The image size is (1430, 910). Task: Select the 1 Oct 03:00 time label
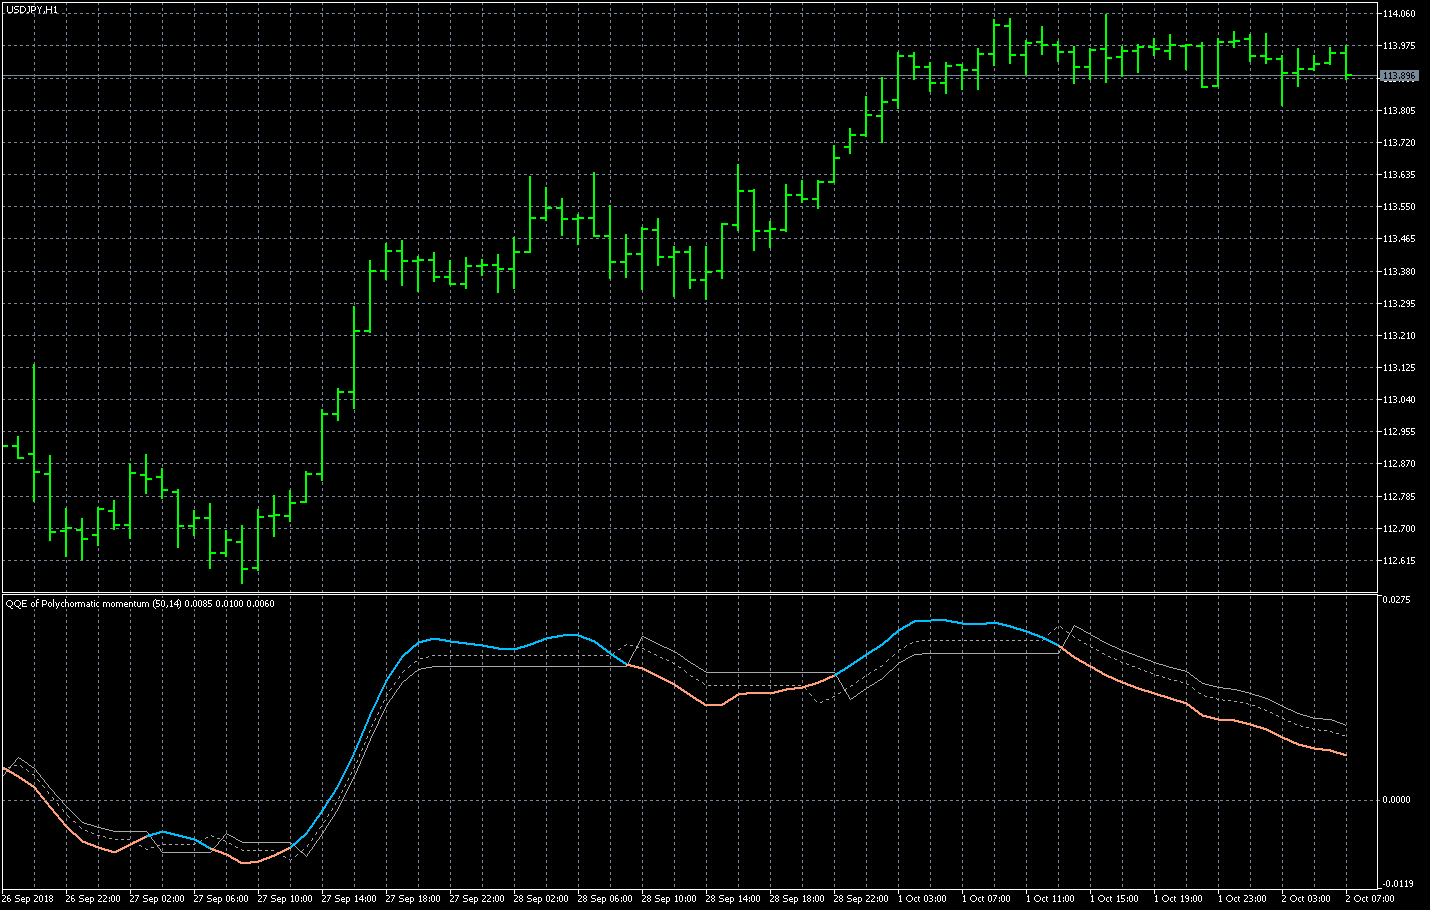pos(922,899)
